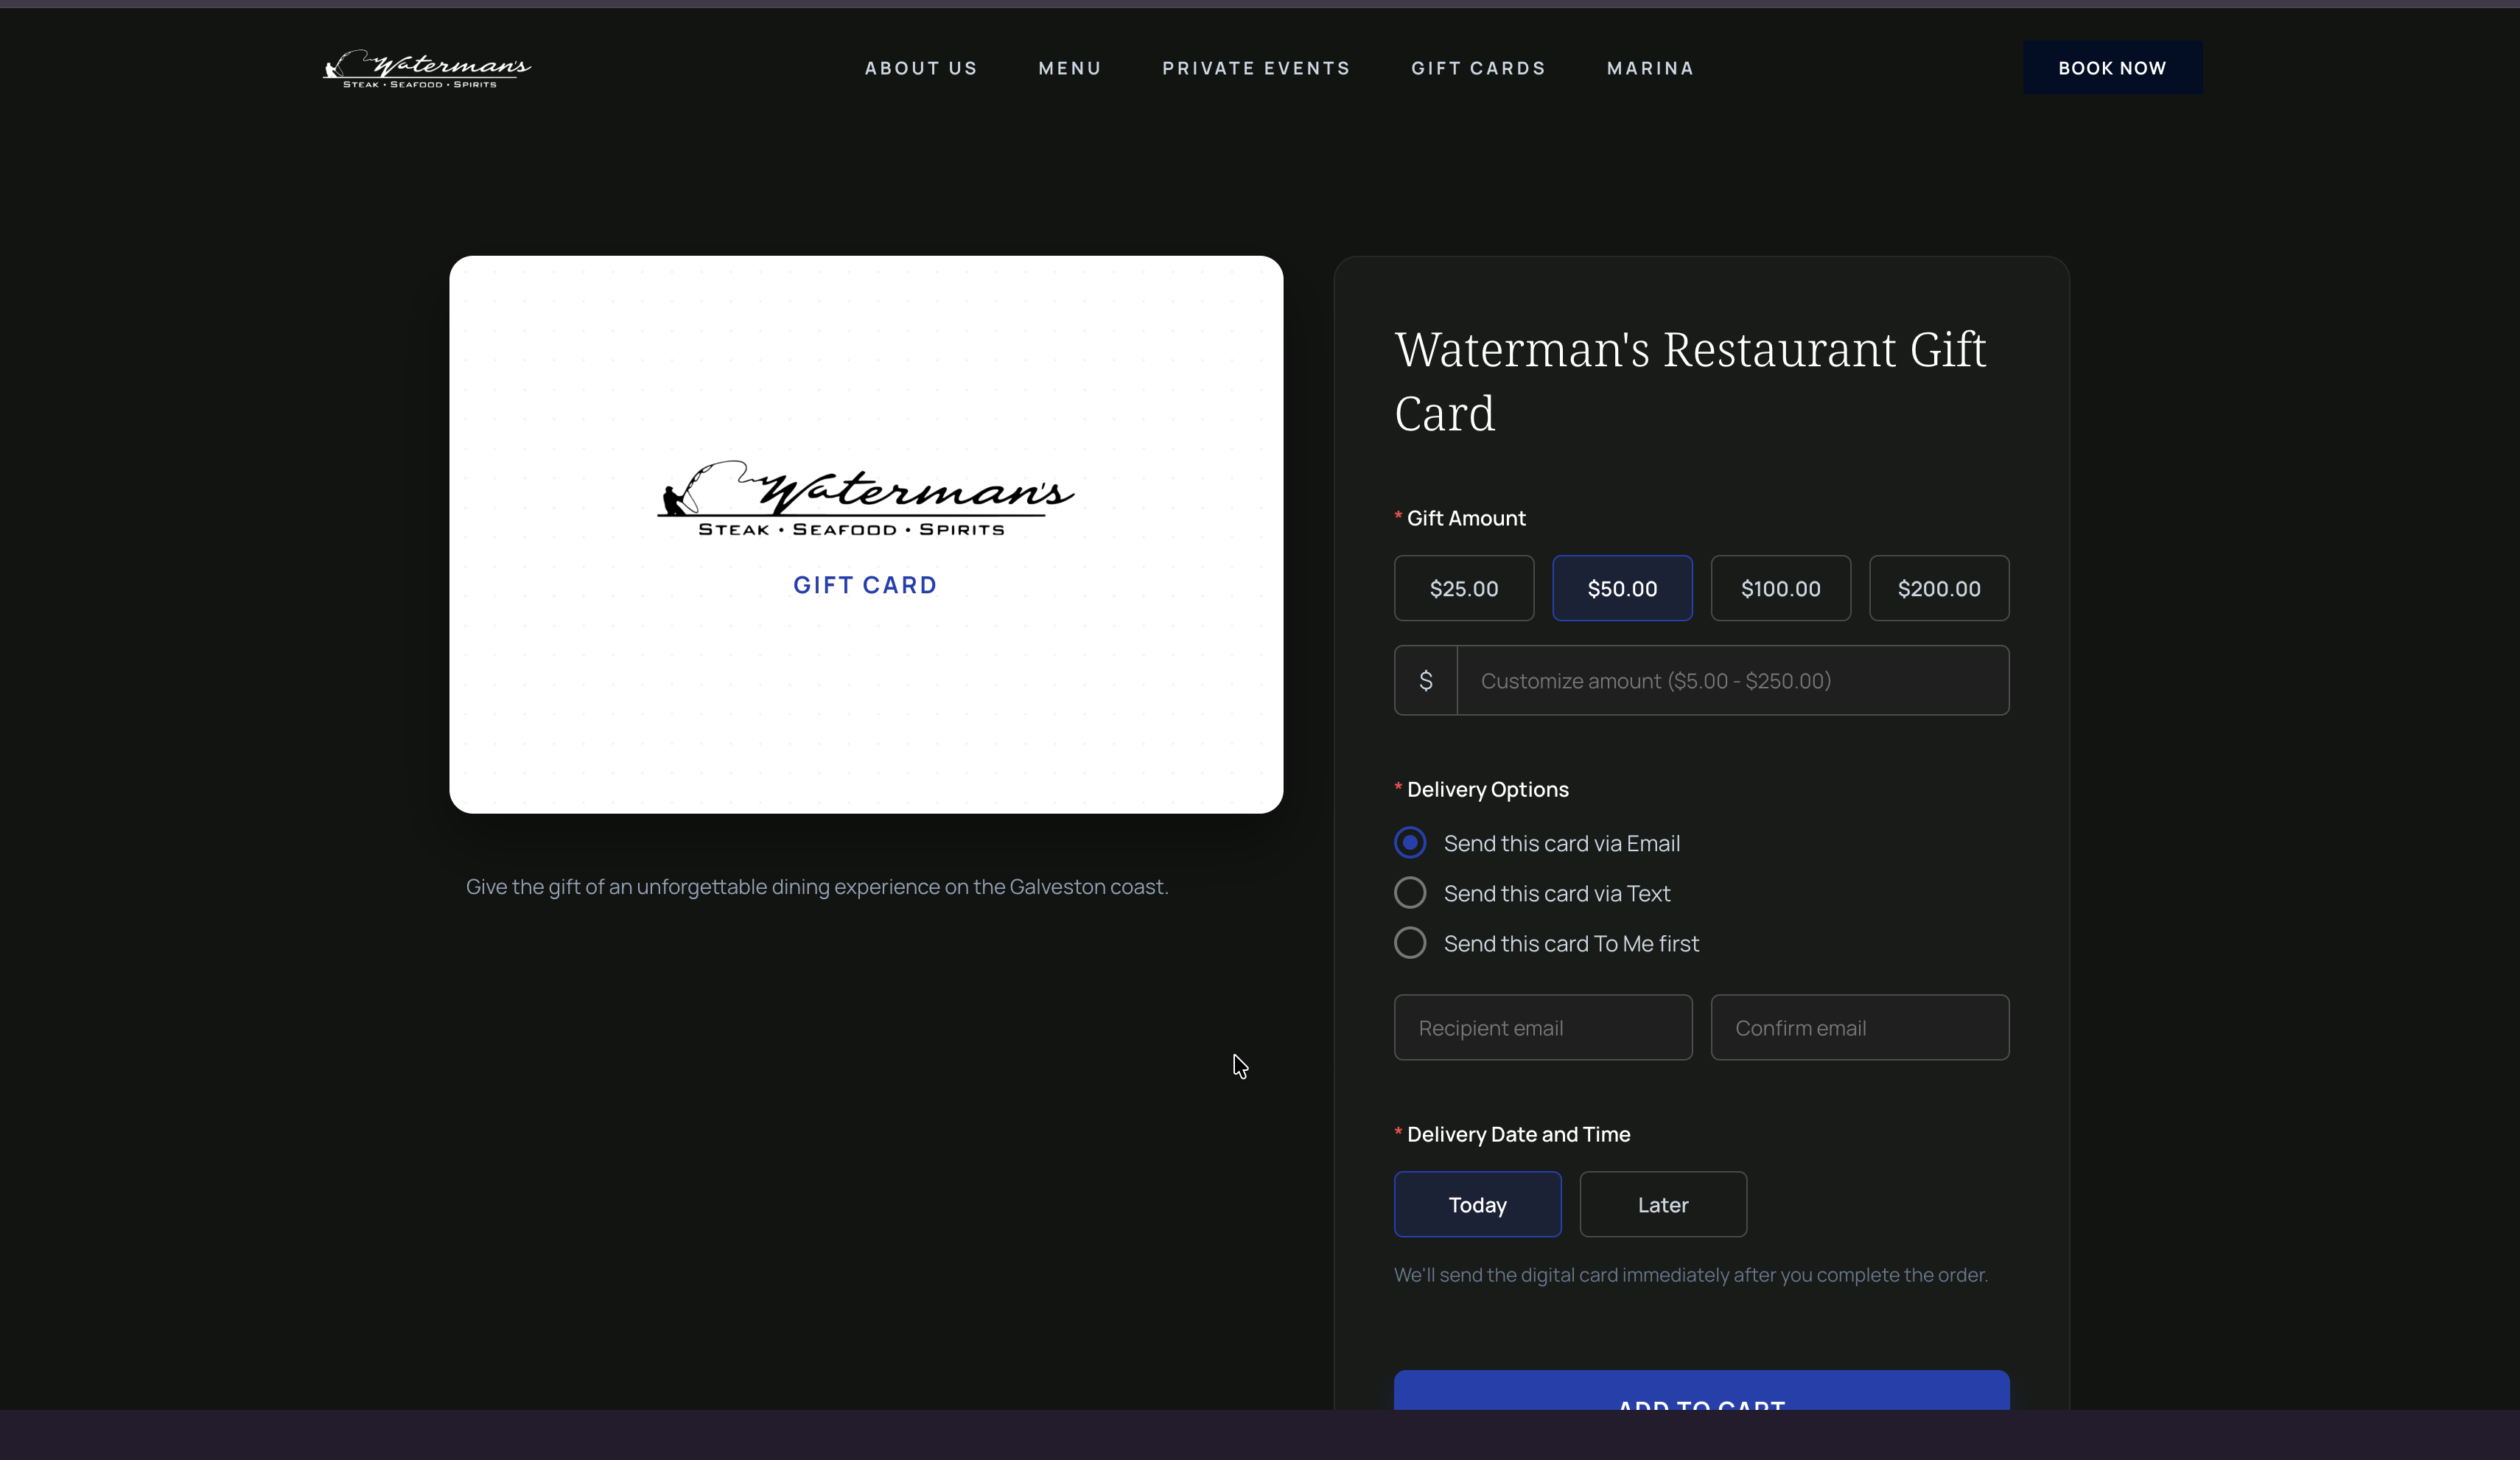This screenshot has width=2520, height=1460.
Task: Choose Today delivery option
Action: click(x=1478, y=1204)
